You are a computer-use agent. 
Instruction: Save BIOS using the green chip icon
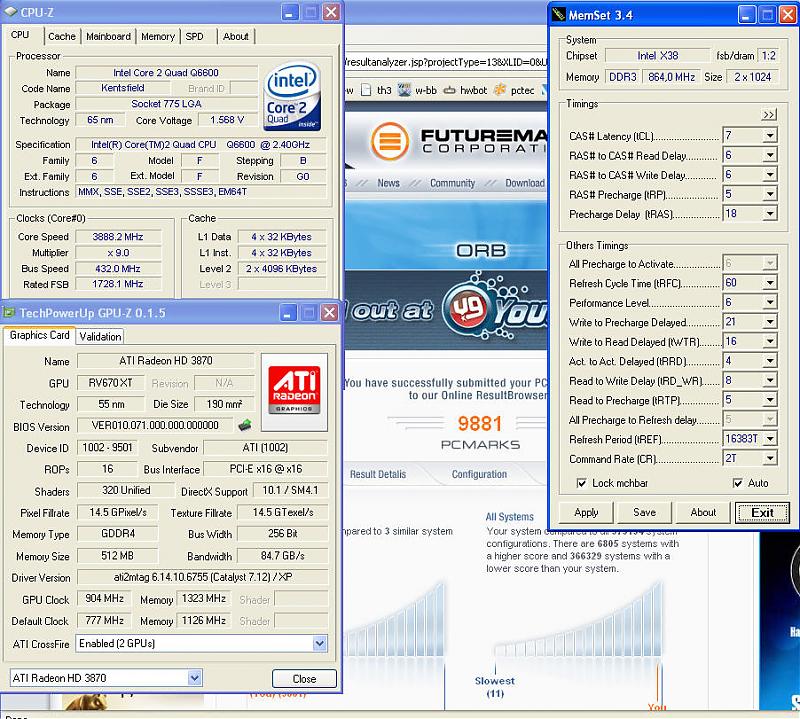point(245,425)
